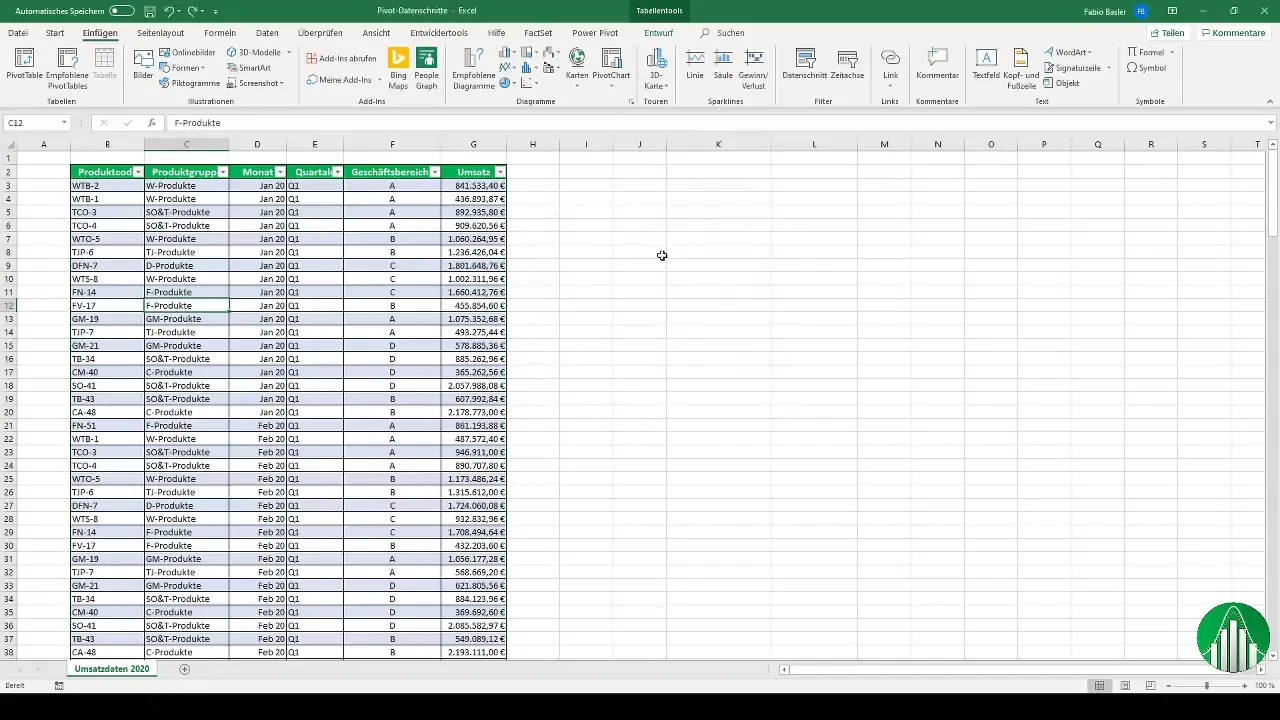Open the Quartal filter dropdown
The width and height of the screenshot is (1280, 720).
click(x=337, y=172)
